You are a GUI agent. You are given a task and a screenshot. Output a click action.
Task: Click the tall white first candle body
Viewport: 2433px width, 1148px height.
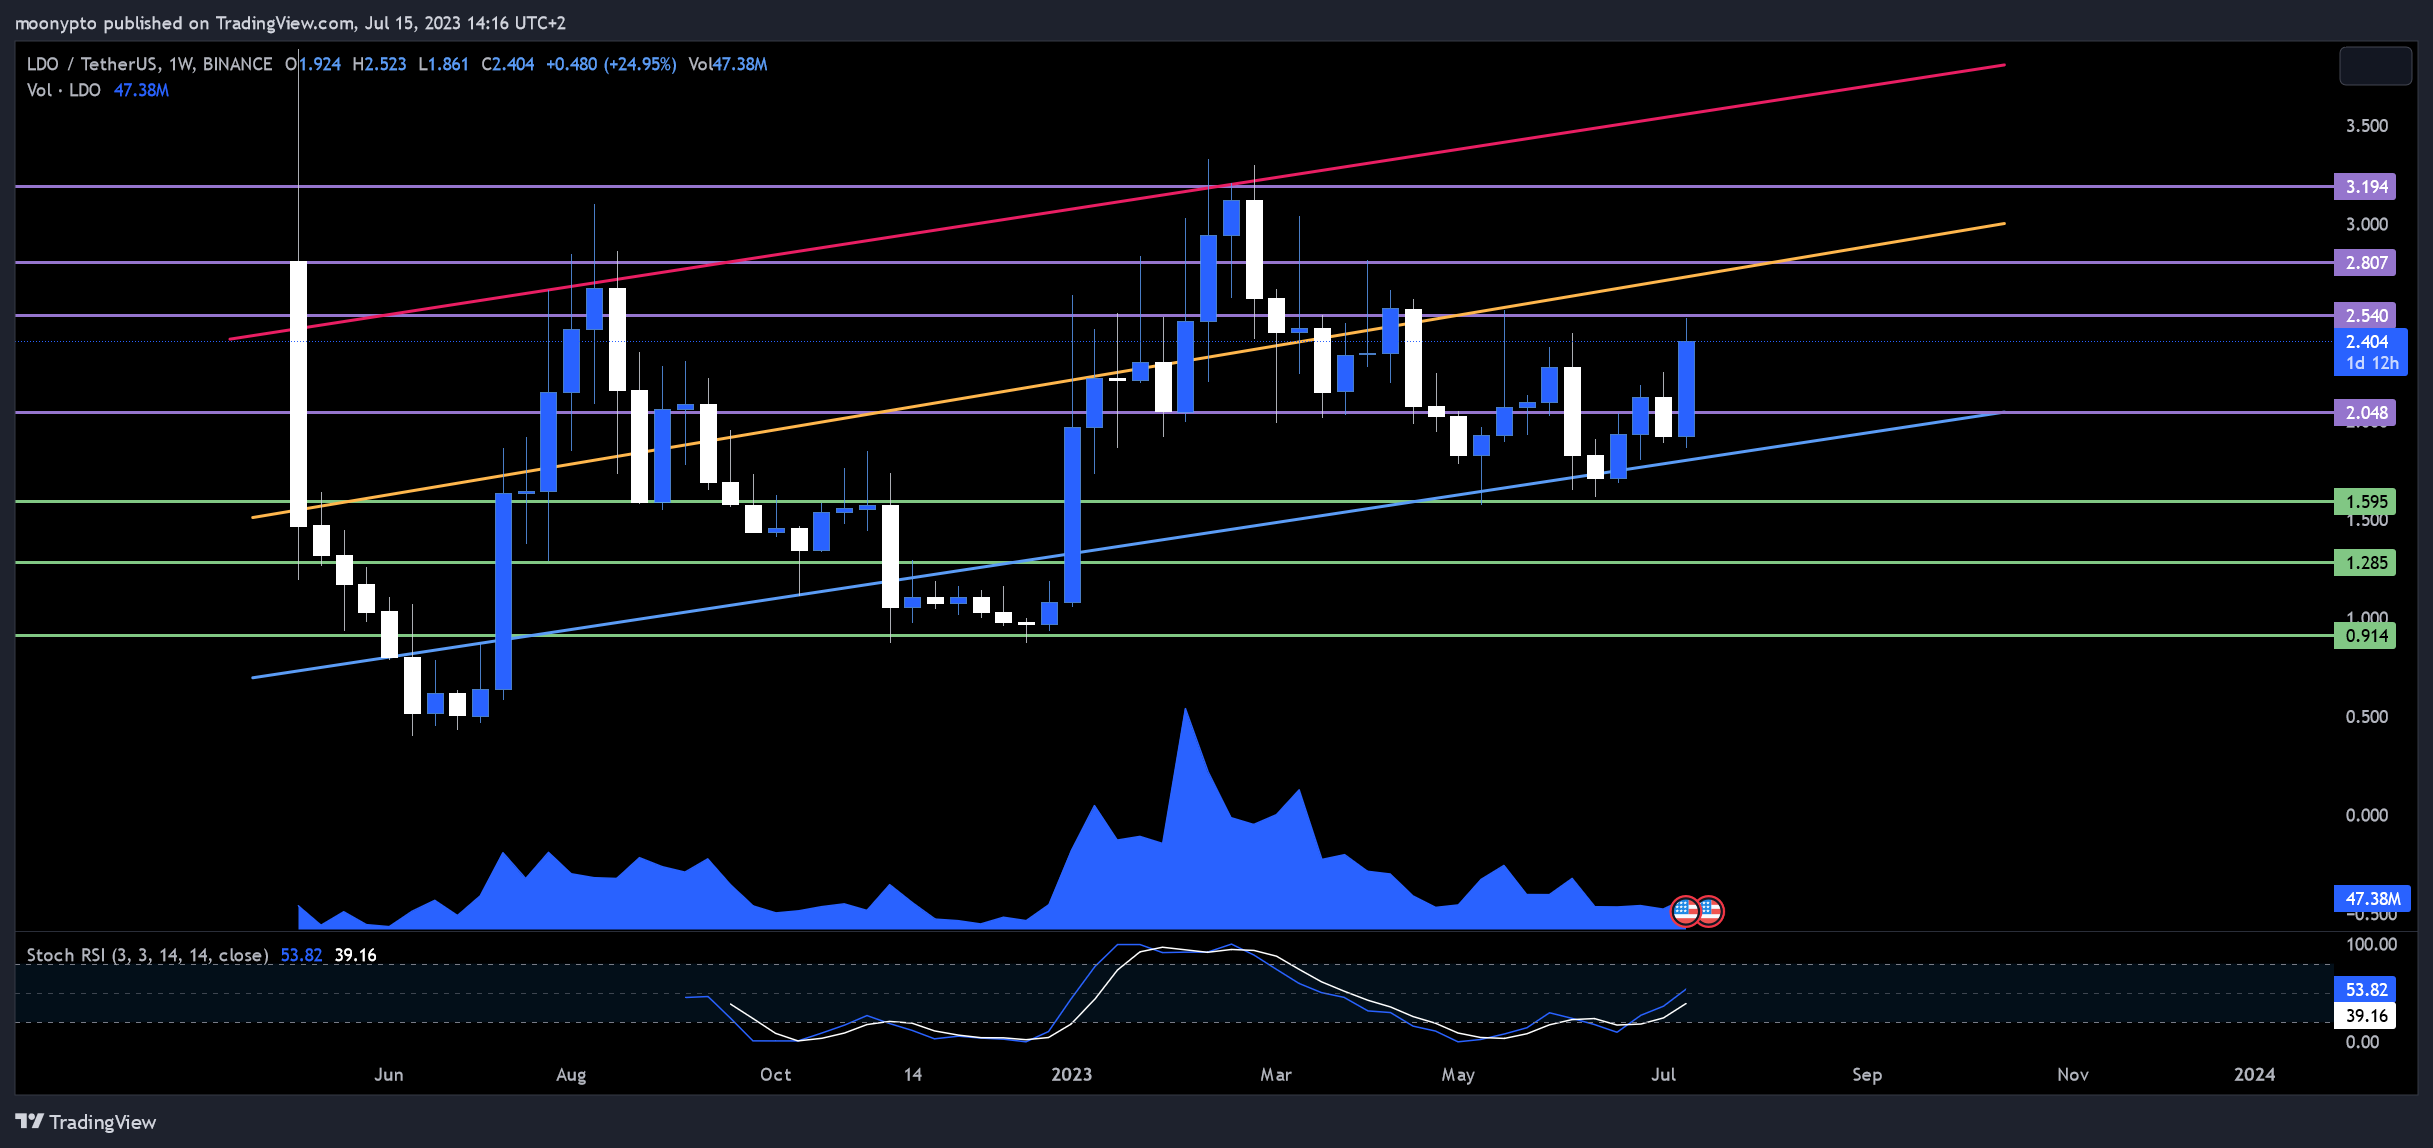[298, 393]
